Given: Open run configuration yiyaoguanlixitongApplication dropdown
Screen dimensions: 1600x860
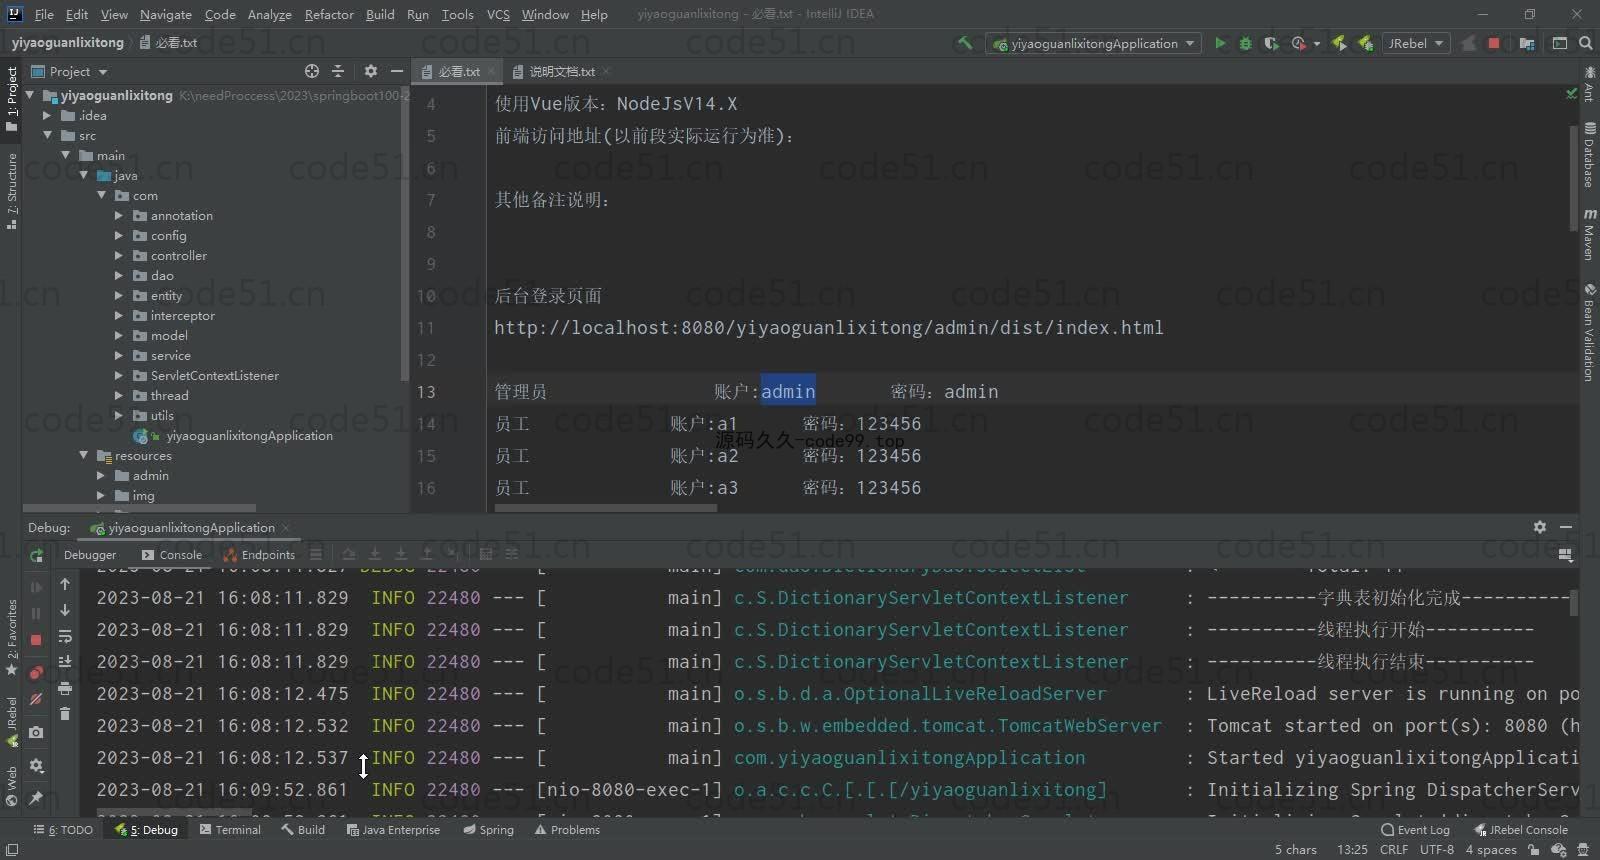Looking at the screenshot, I should pyautogui.click(x=1093, y=43).
